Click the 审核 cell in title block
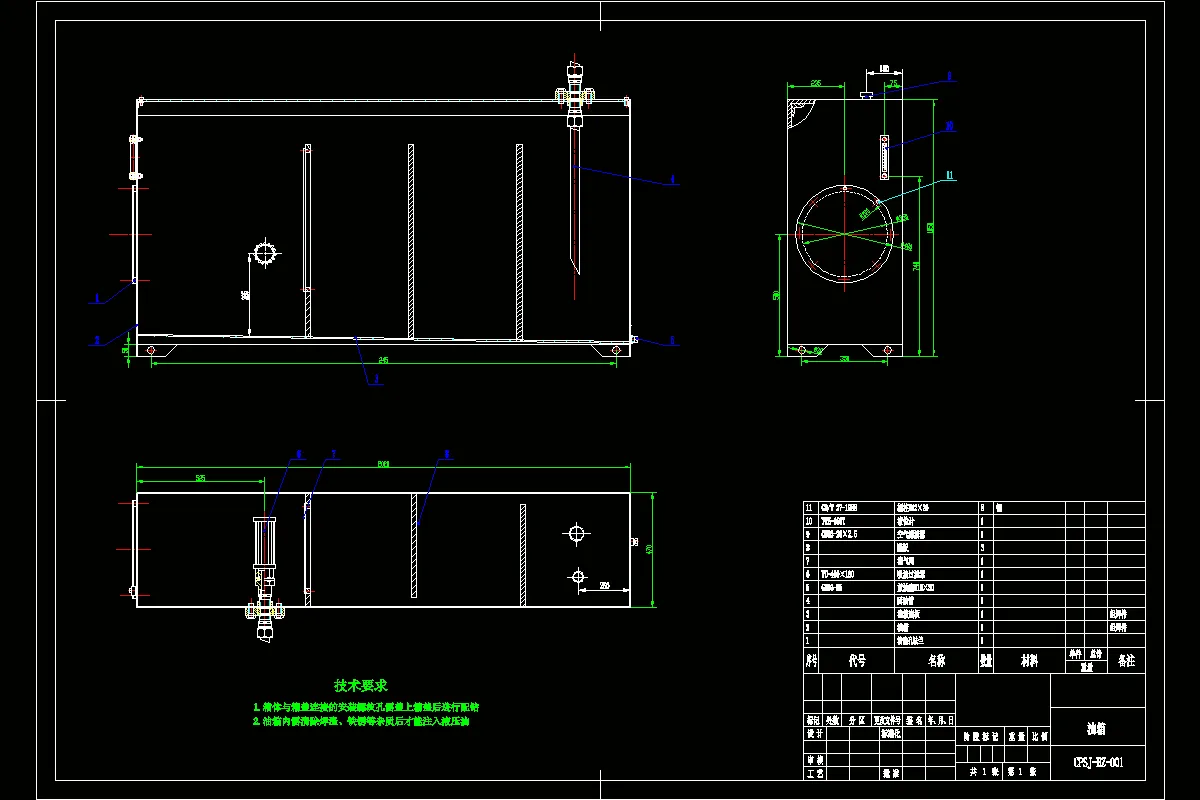The image size is (1200, 800). 814,760
